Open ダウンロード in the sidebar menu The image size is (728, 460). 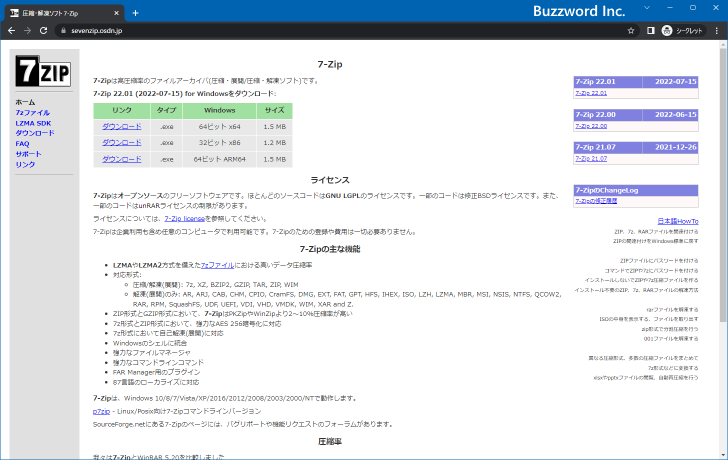point(35,133)
